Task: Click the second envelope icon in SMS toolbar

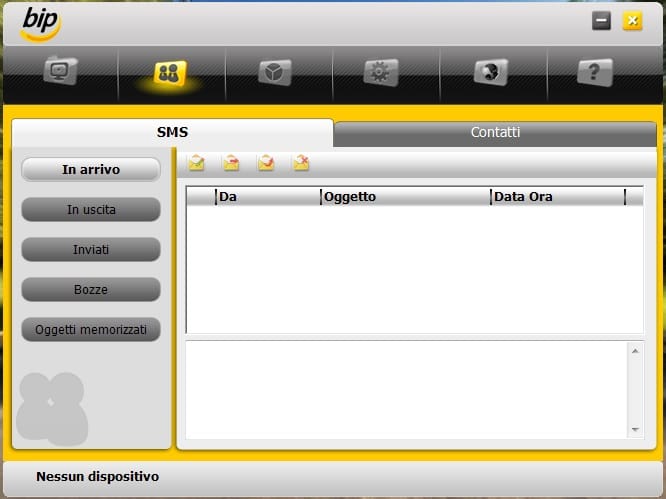Action: [x=231, y=163]
